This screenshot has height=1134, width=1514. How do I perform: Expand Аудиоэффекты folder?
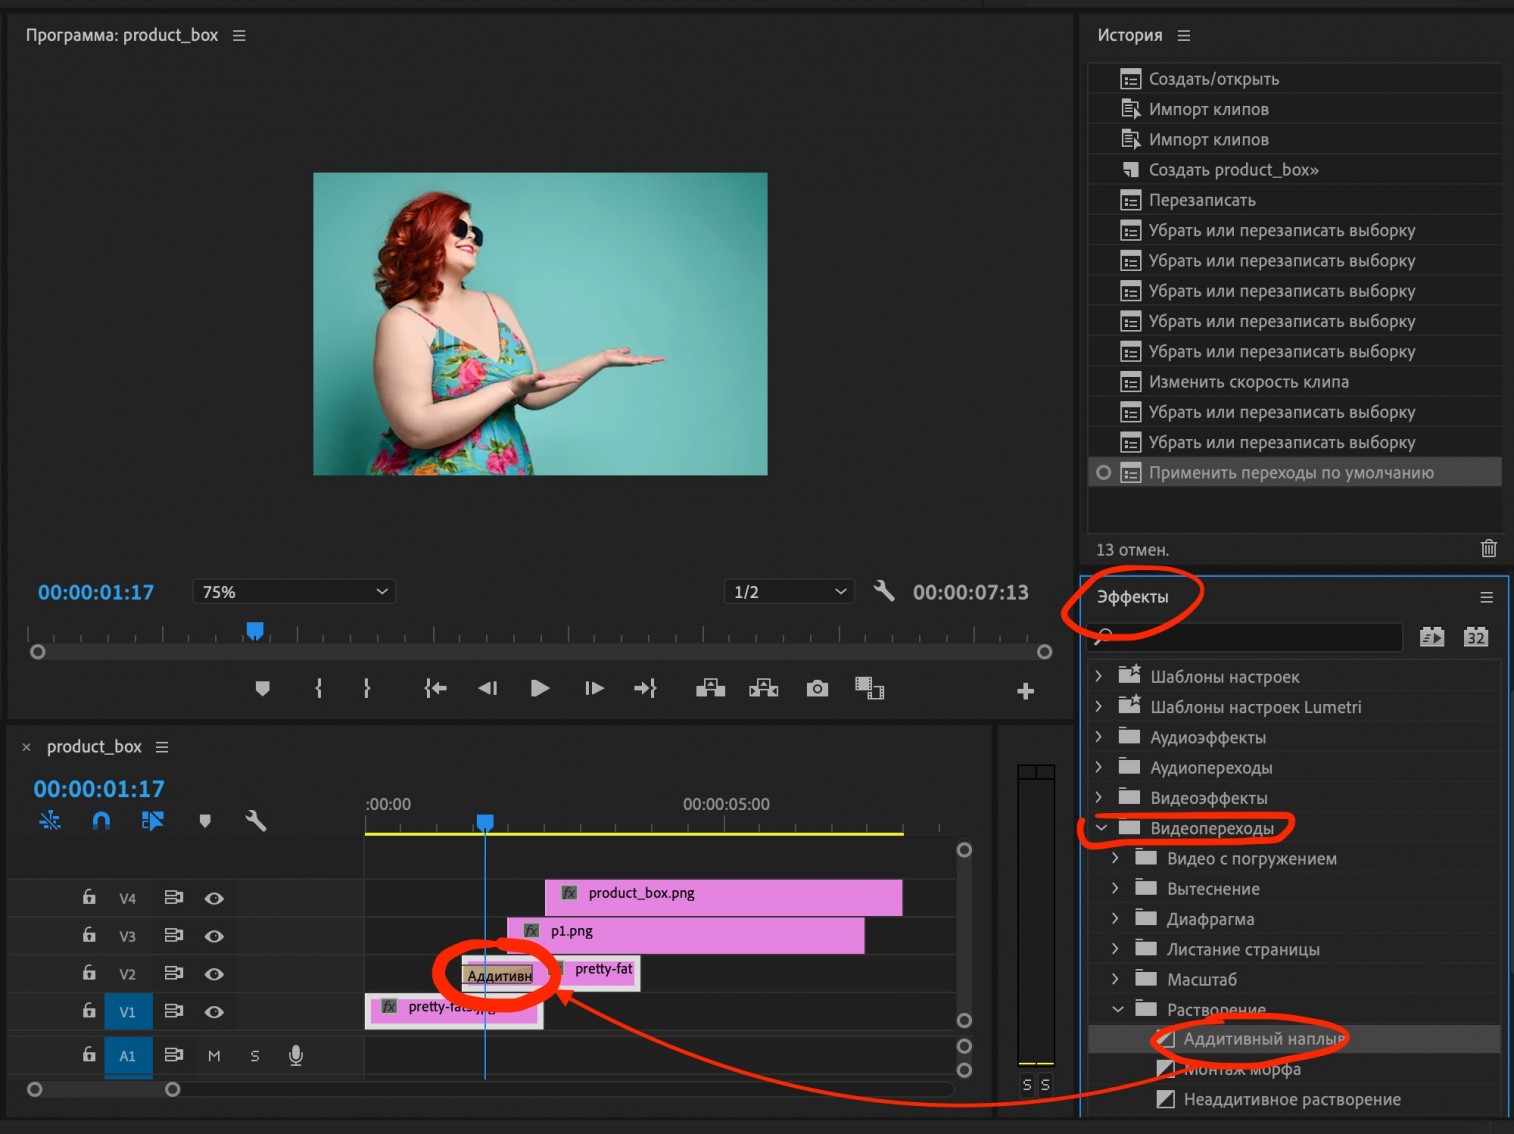point(1099,737)
